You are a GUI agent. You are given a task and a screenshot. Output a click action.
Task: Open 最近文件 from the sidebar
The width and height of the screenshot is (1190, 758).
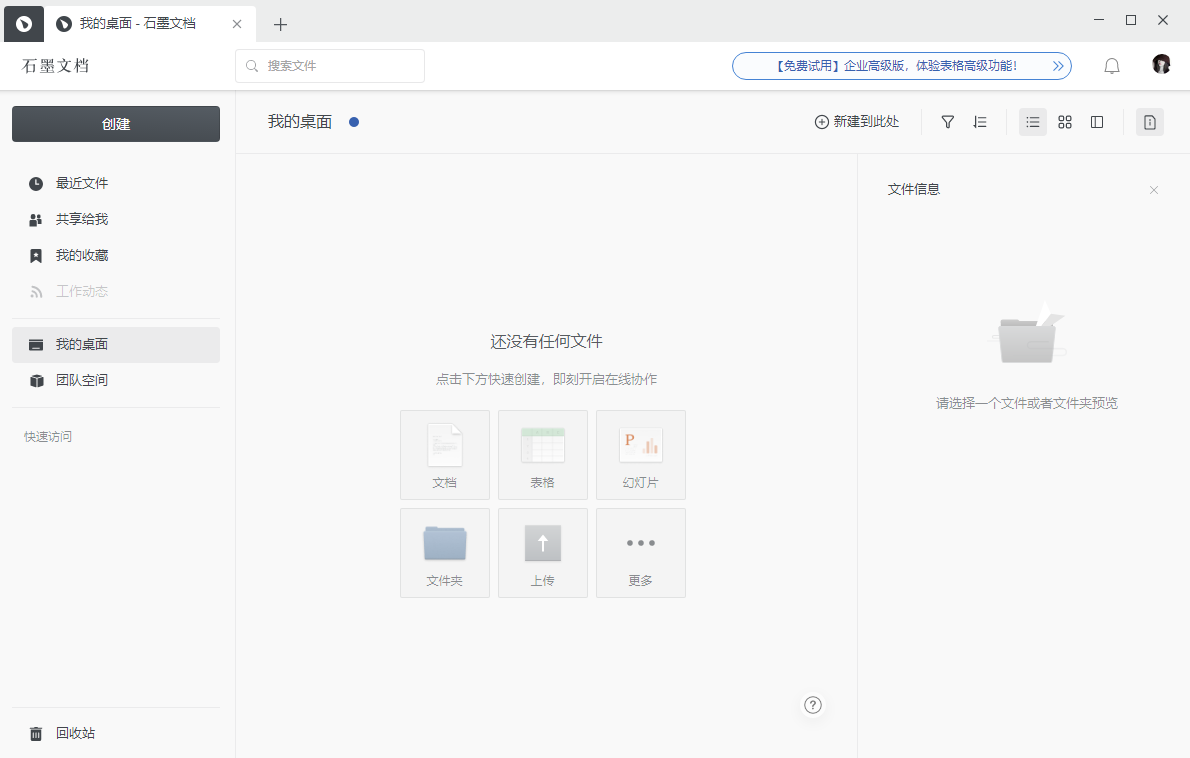pos(82,183)
